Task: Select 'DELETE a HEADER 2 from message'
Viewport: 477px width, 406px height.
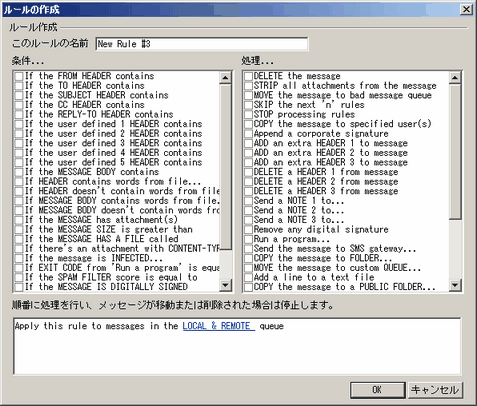Action: [248, 182]
